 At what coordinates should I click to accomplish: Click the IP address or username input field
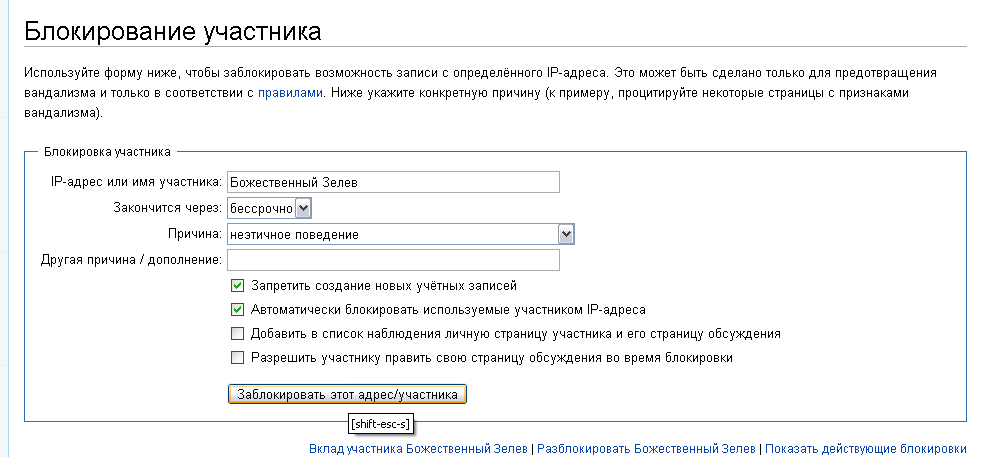pos(393,182)
